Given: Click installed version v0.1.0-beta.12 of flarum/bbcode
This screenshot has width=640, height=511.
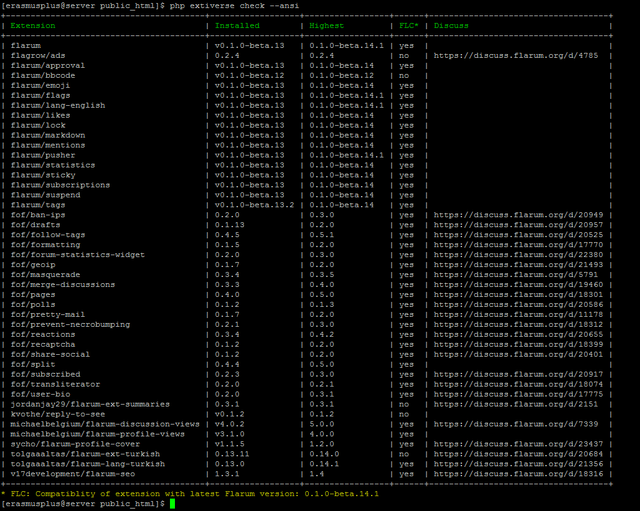Looking at the screenshot, I should pos(250,76).
